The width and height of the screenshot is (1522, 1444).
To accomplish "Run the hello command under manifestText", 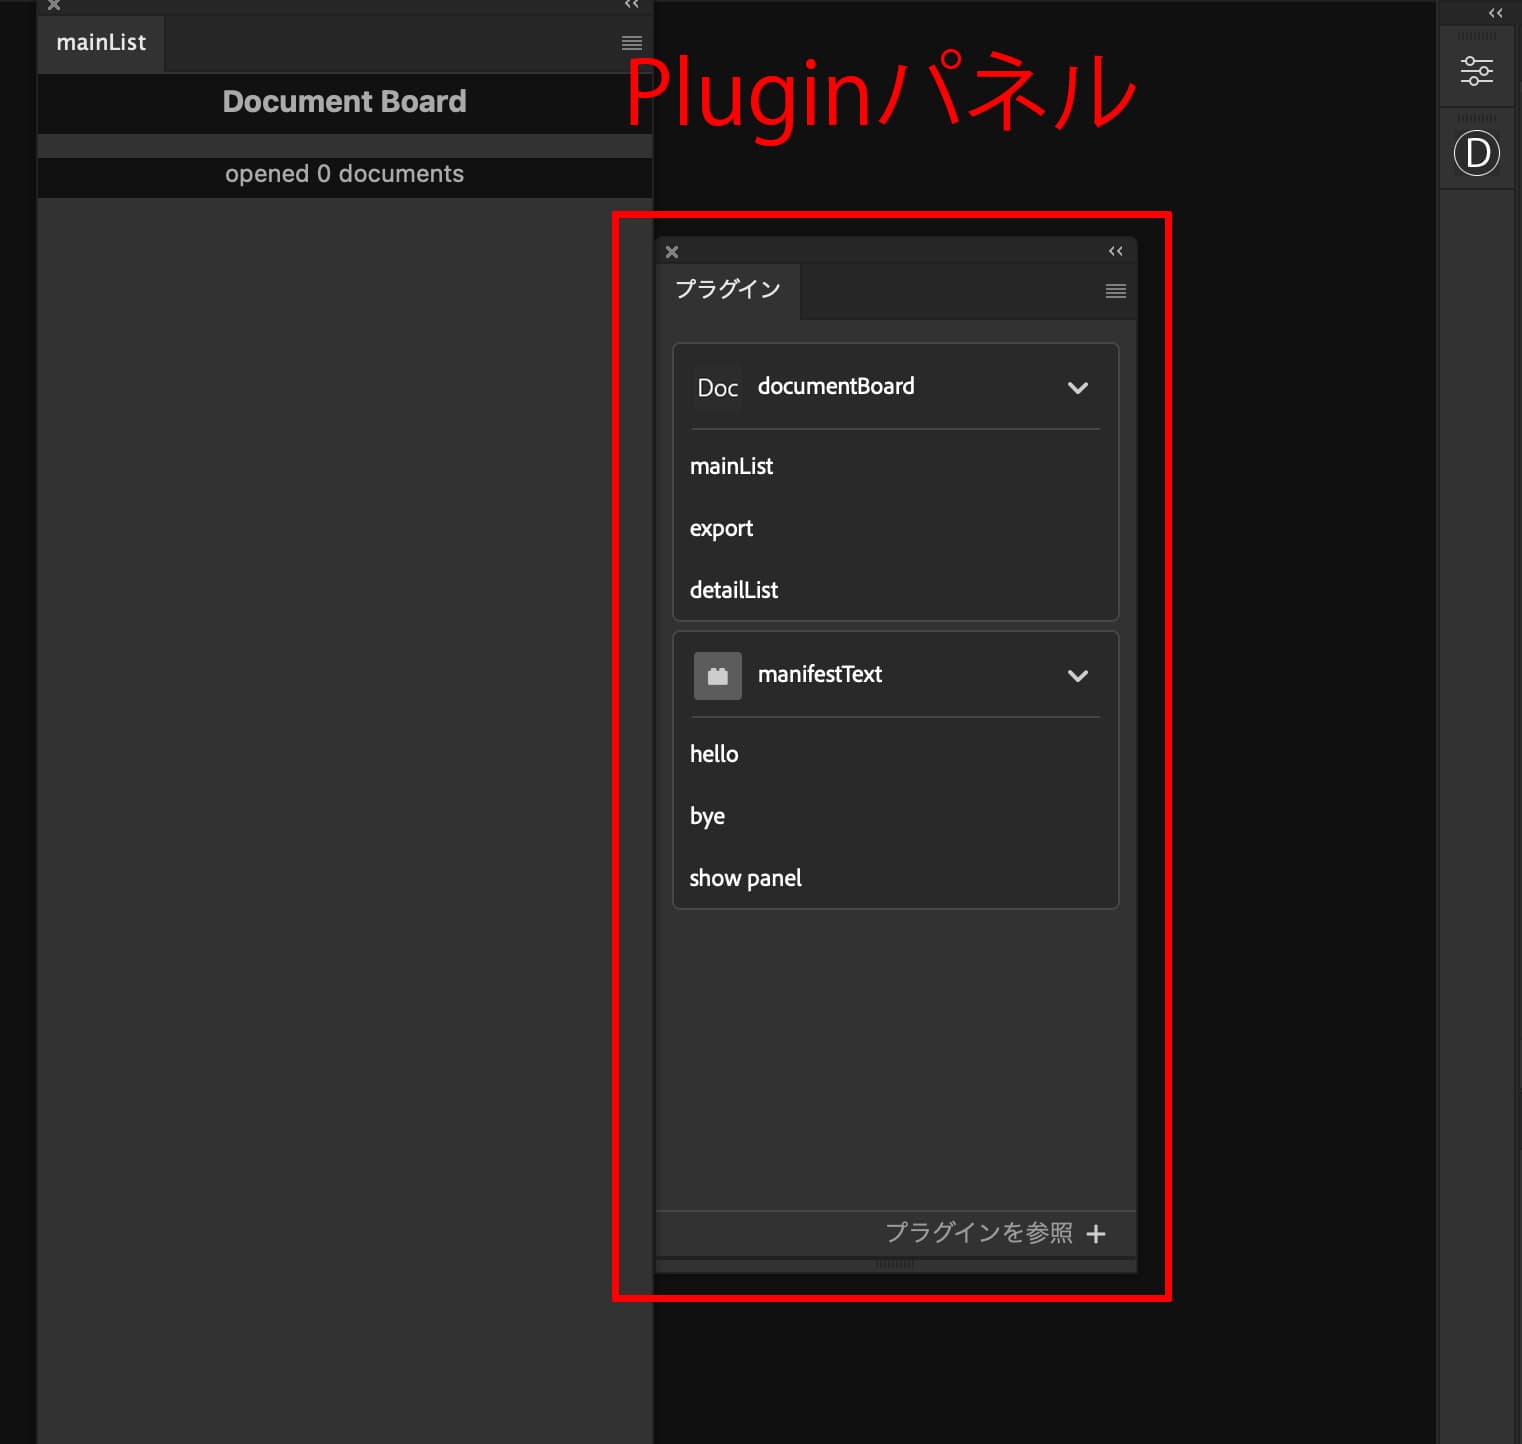I will click(x=714, y=754).
